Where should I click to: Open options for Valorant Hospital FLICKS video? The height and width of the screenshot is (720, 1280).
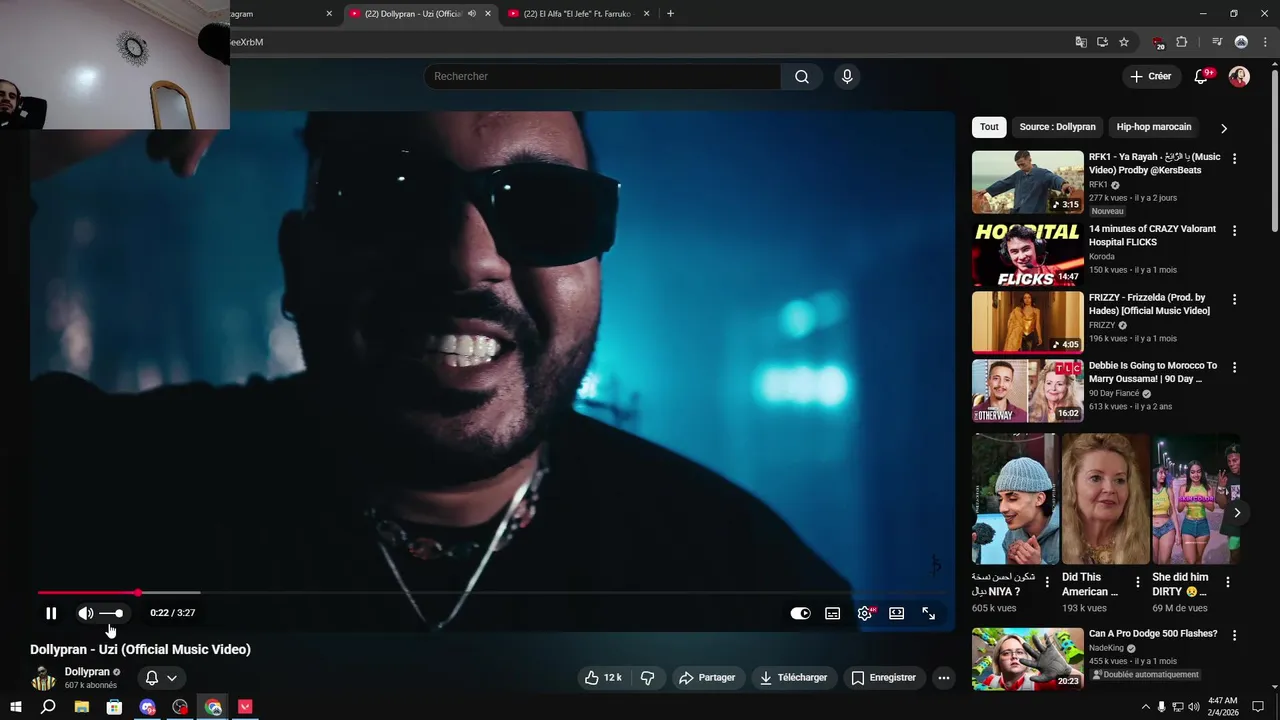(x=1234, y=231)
